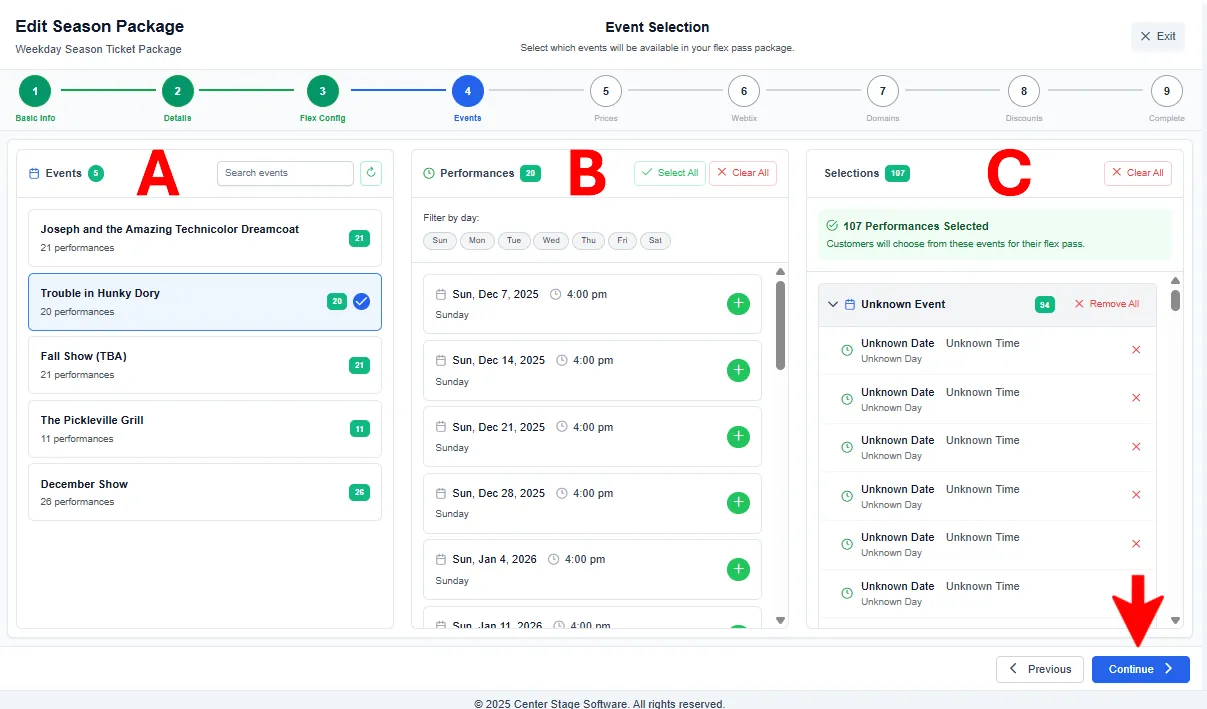
Task: Enable the Thu day filter
Action: (x=588, y=241)
